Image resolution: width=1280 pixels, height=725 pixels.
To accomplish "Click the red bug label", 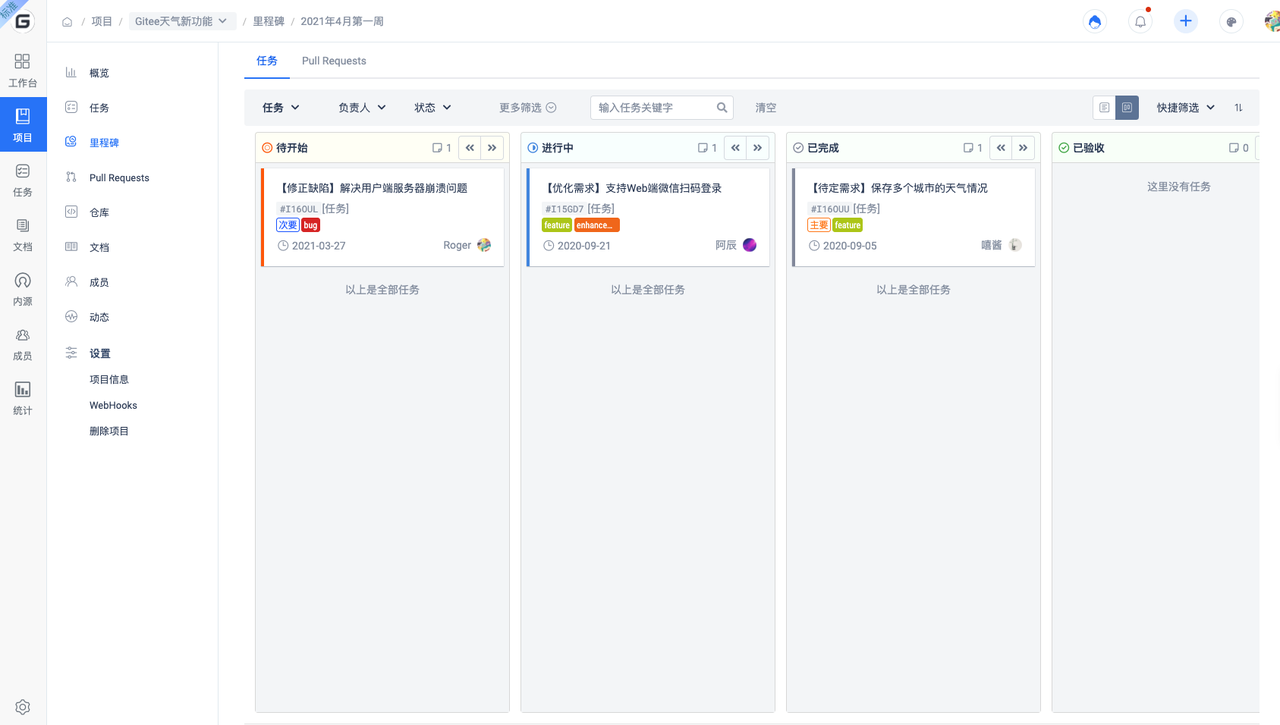I will (x=310, y=226).
